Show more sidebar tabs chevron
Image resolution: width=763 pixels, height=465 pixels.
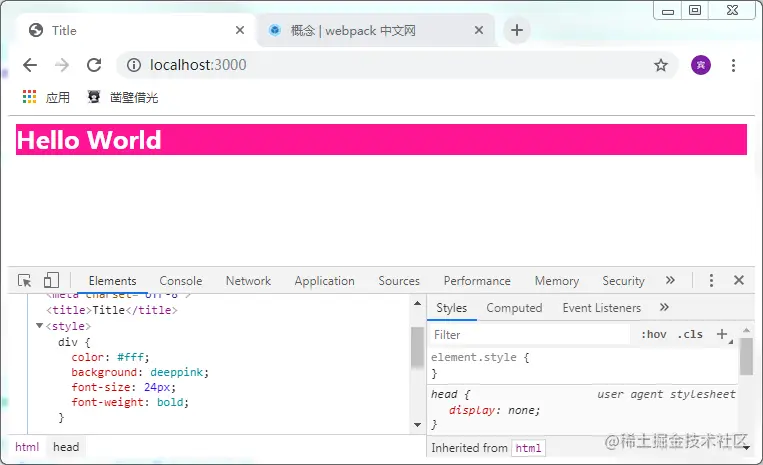pyautogui.click(x=664, y=307)
